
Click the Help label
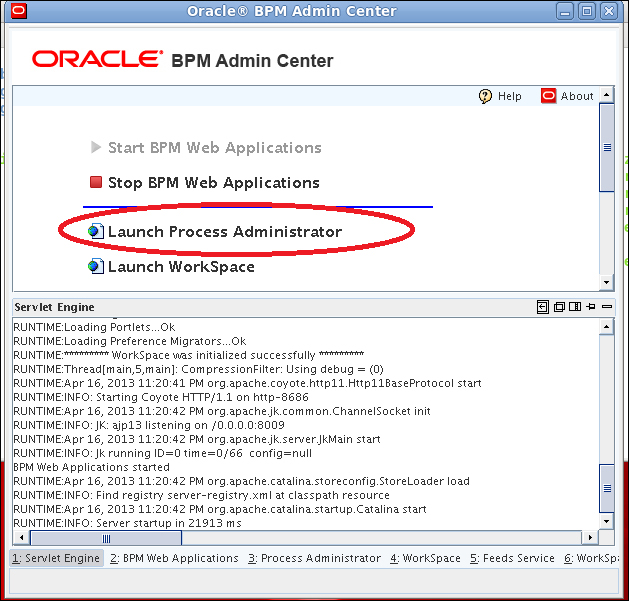tap(509, 96)
